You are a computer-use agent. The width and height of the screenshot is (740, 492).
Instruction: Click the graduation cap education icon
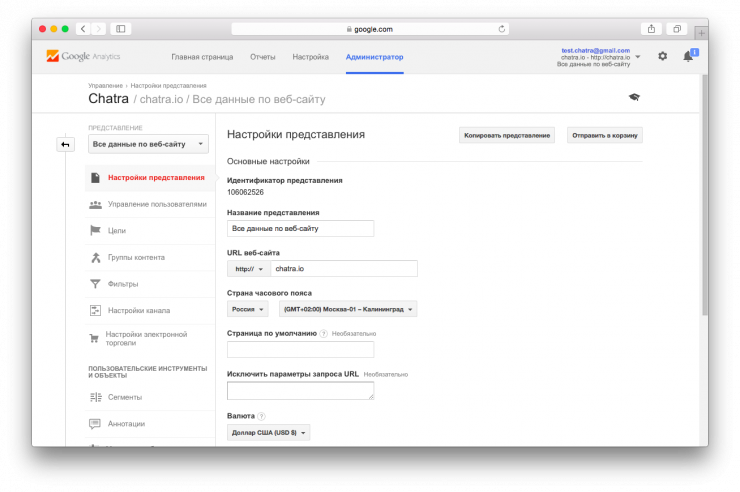click(633, 97)
